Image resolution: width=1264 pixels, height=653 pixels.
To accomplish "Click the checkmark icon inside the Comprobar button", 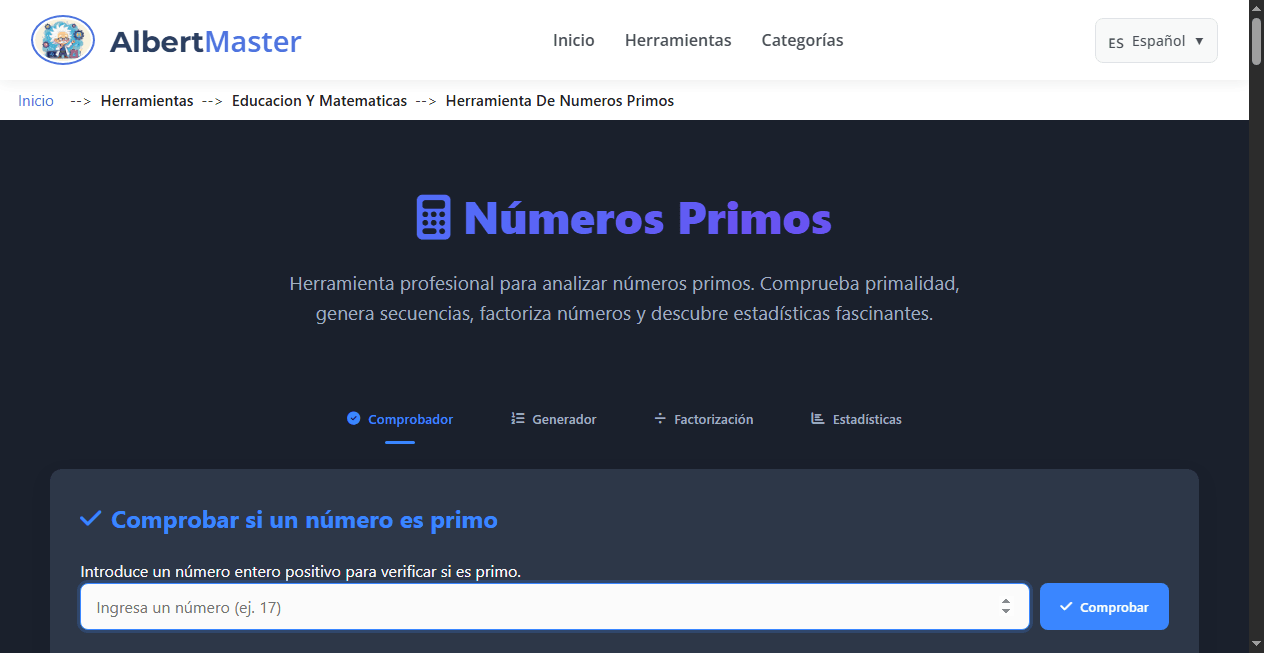I will coord(1065,606).
